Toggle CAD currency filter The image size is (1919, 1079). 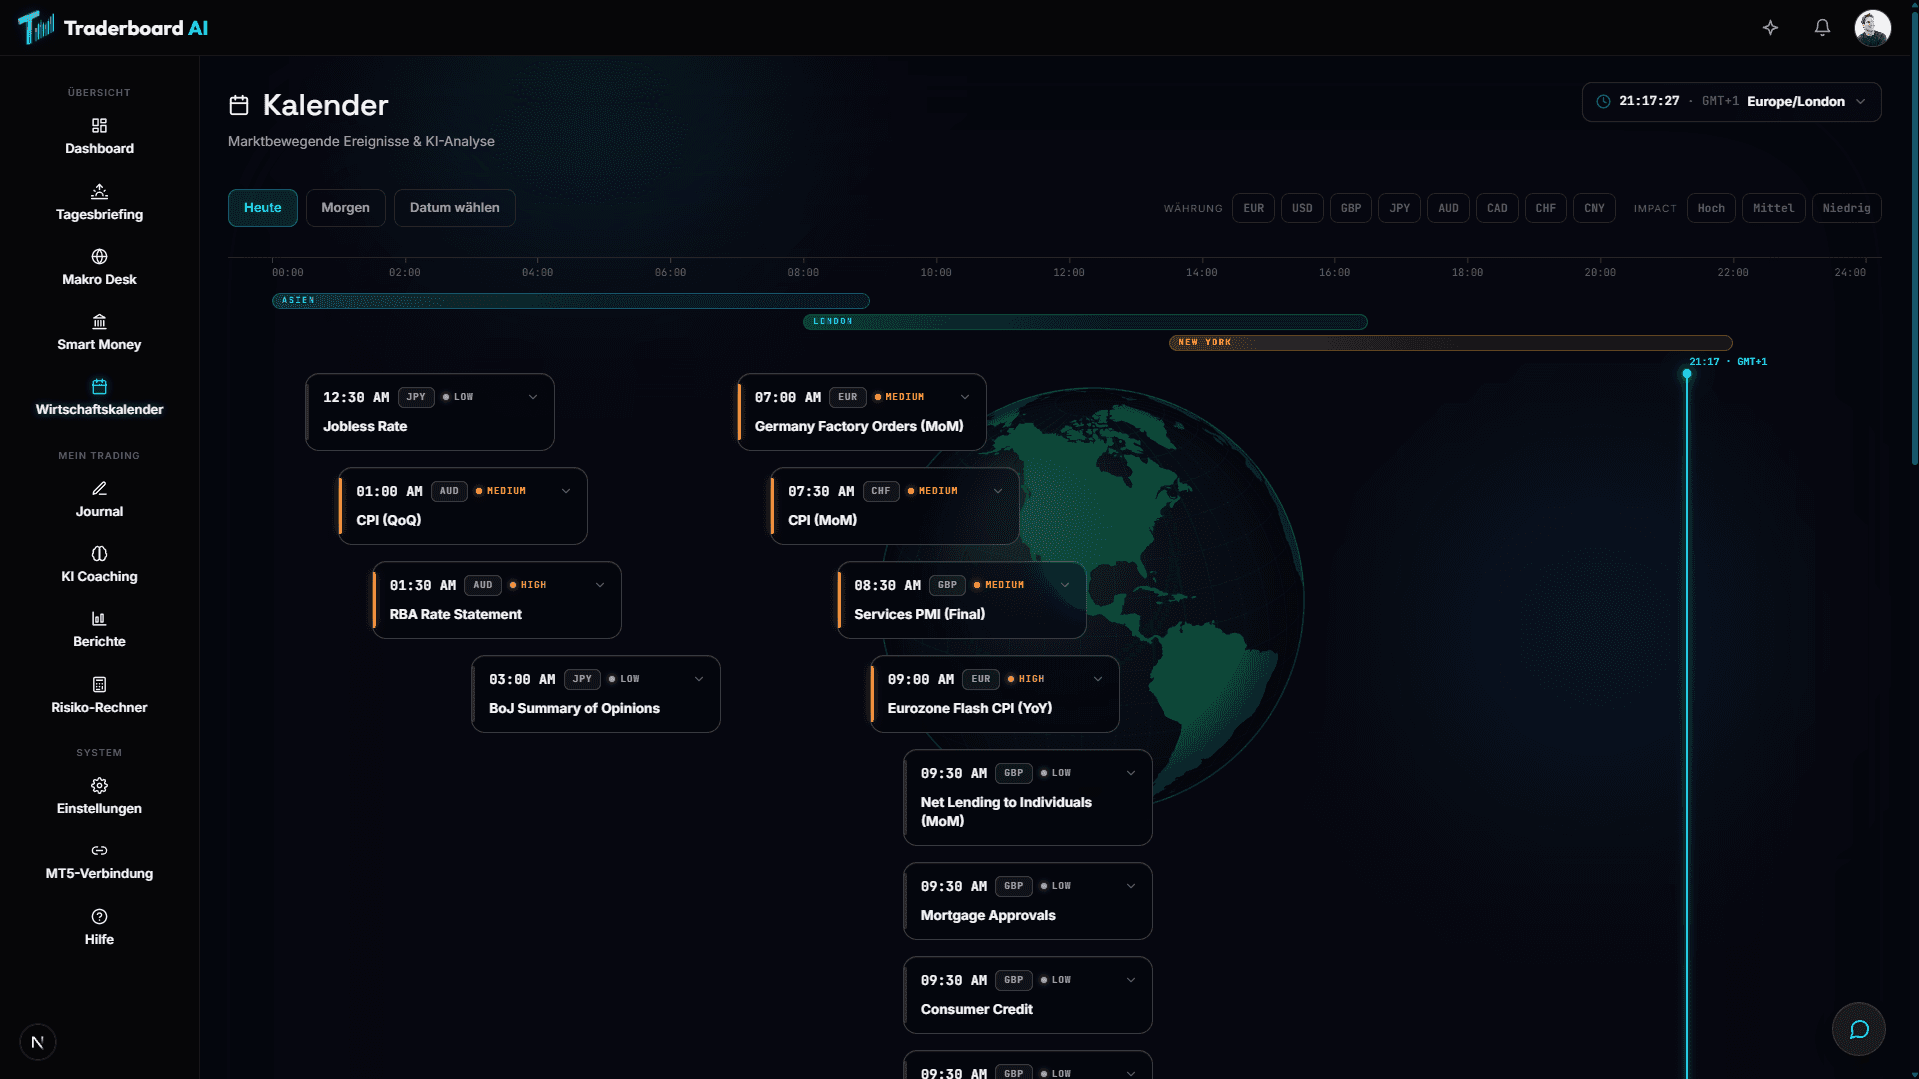click(1497, 208)
